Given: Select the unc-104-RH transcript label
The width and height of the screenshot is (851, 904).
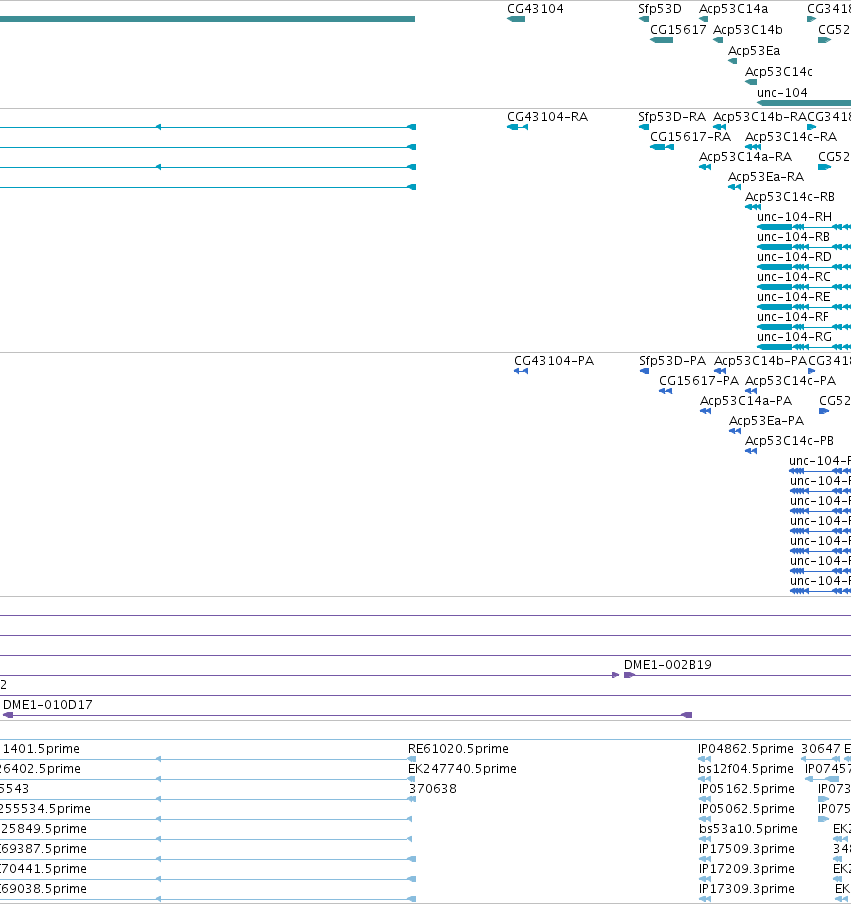Looking at the screenshot, I should (794, 217).
